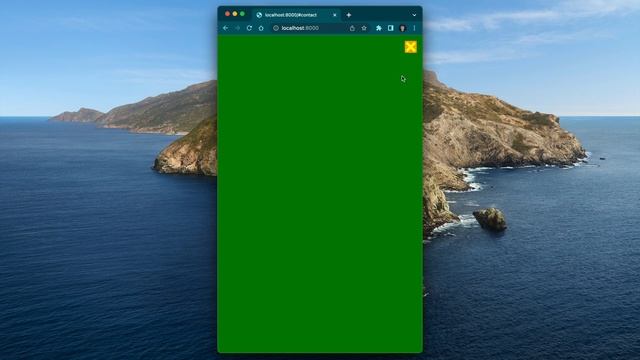Image resolution: width=640 pixels, height=360 pixels.
Task: Close the localhost:8000/#contact tab
Action: click(335, 15)
